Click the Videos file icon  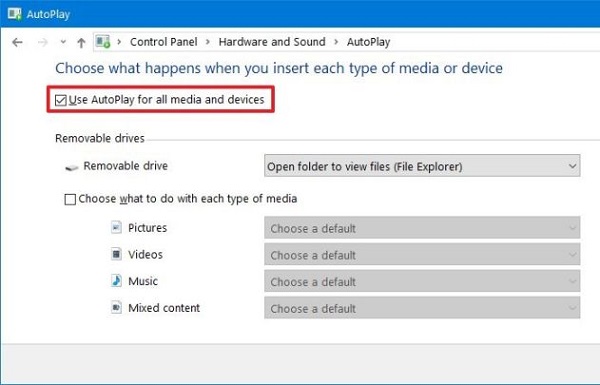click(116, 254)
